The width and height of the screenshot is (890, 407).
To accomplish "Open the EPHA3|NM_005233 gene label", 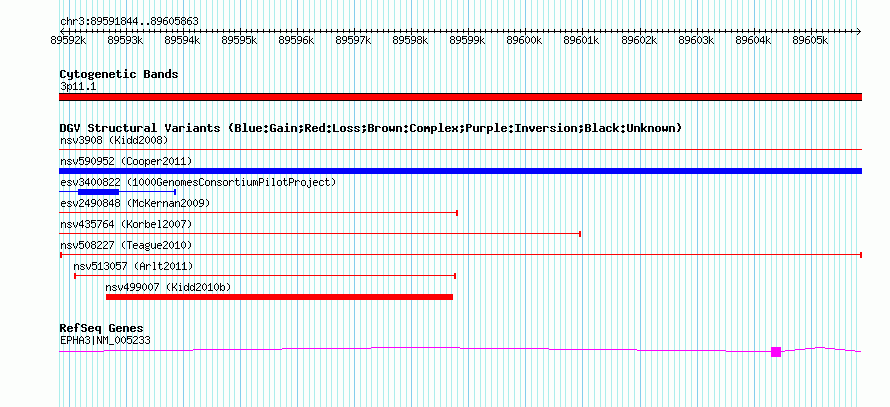I will pyautogui.click(x=105, y=341).
